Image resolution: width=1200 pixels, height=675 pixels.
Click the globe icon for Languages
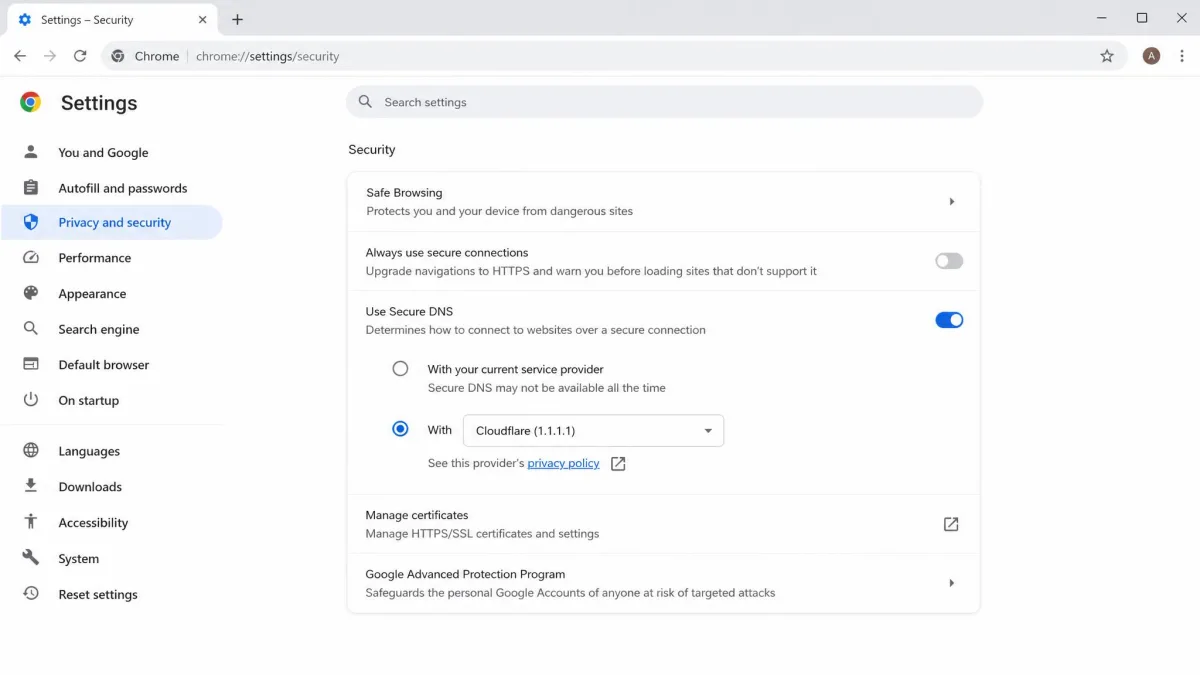(x=31, y=451)
